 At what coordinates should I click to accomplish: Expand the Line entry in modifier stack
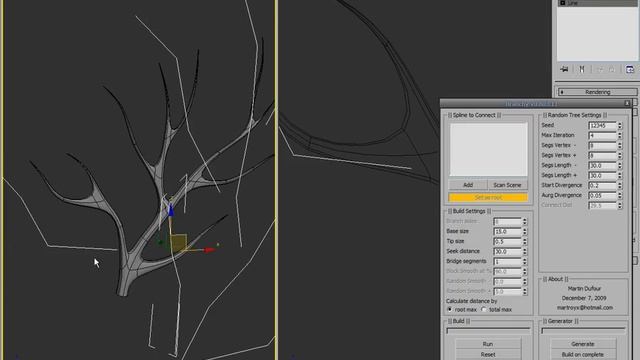tap(562, 3)
